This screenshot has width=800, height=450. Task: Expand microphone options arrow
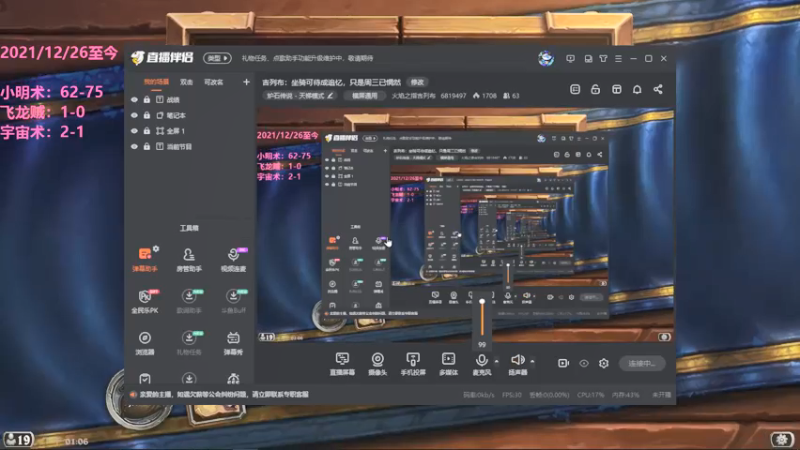(496, 361)
